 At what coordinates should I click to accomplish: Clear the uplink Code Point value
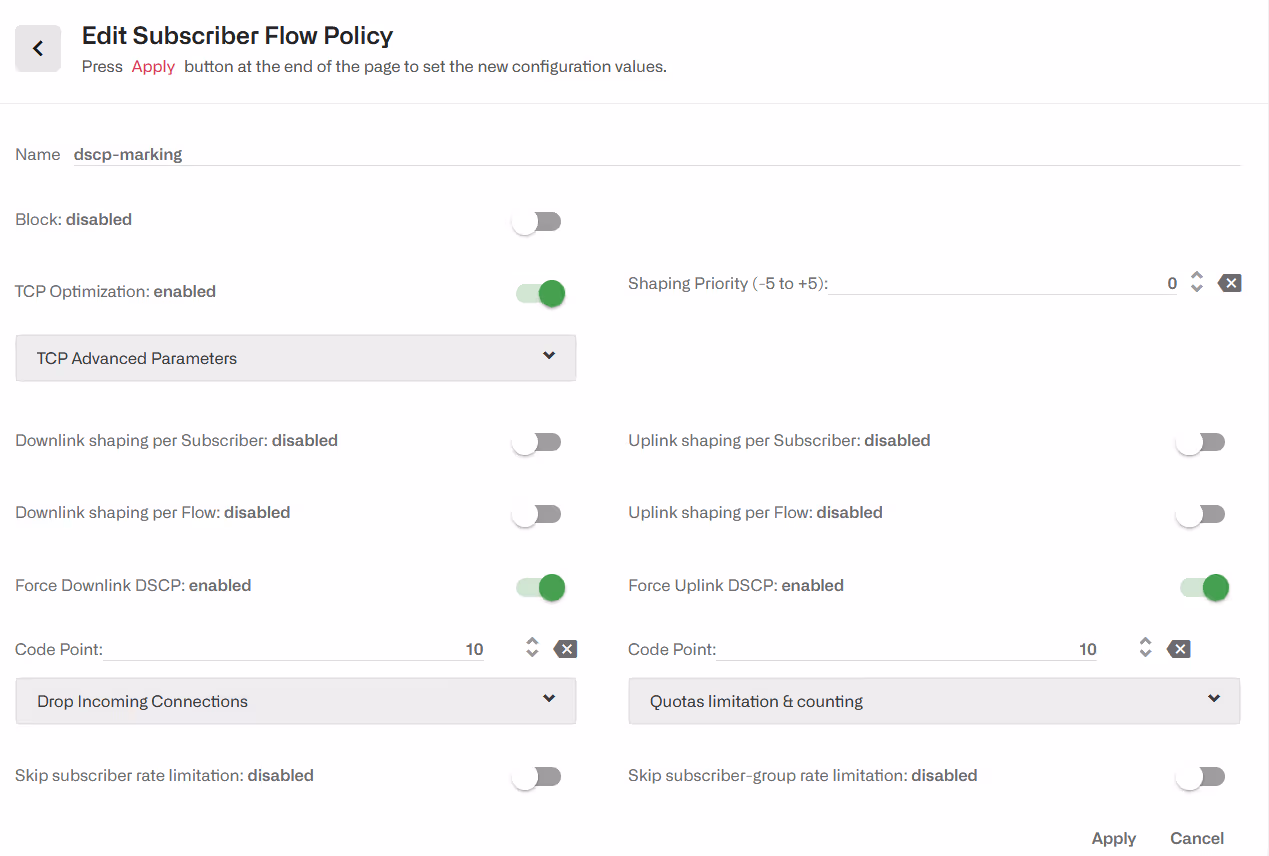[x=1179, y=649]
